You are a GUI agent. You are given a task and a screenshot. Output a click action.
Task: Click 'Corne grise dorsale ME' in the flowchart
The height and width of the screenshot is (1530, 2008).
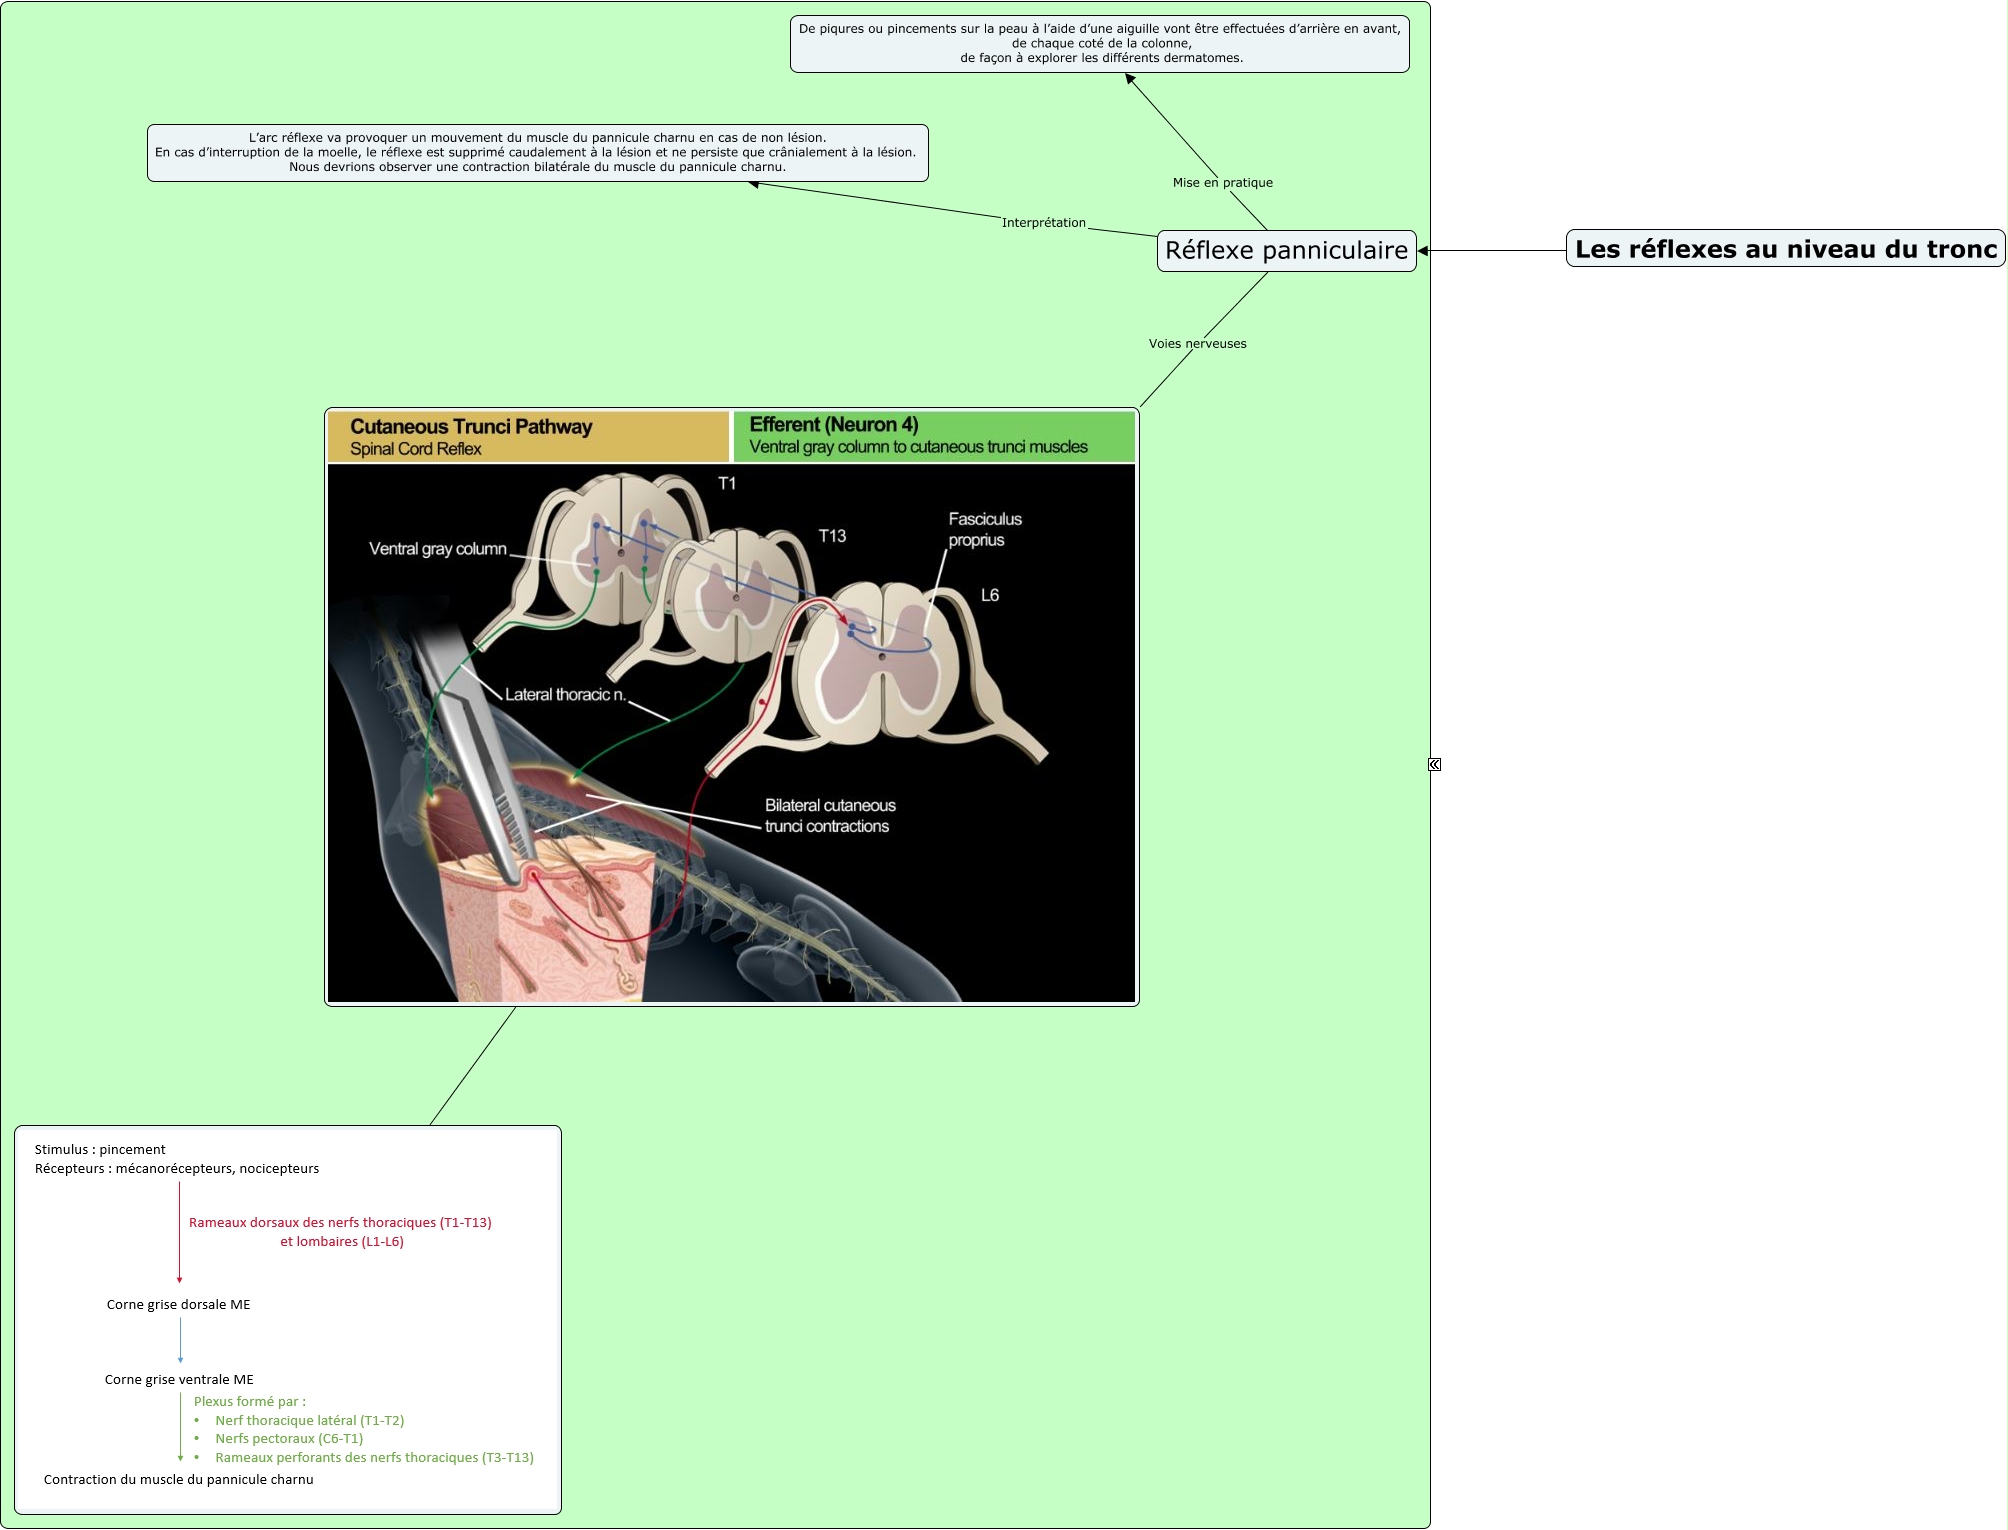tap(178, 1305)
